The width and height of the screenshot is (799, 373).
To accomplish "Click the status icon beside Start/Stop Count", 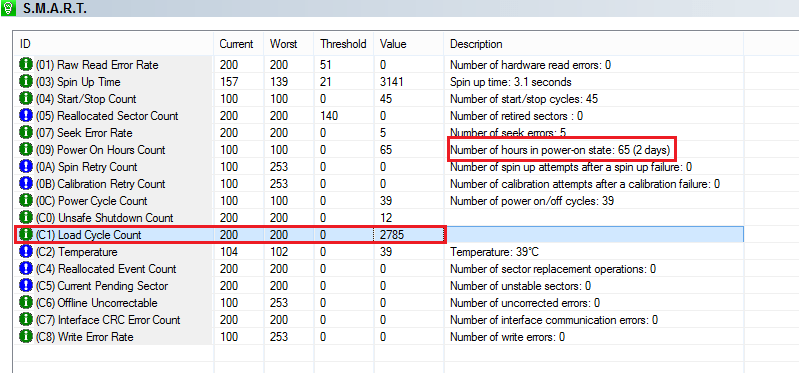I will [25, 99].
